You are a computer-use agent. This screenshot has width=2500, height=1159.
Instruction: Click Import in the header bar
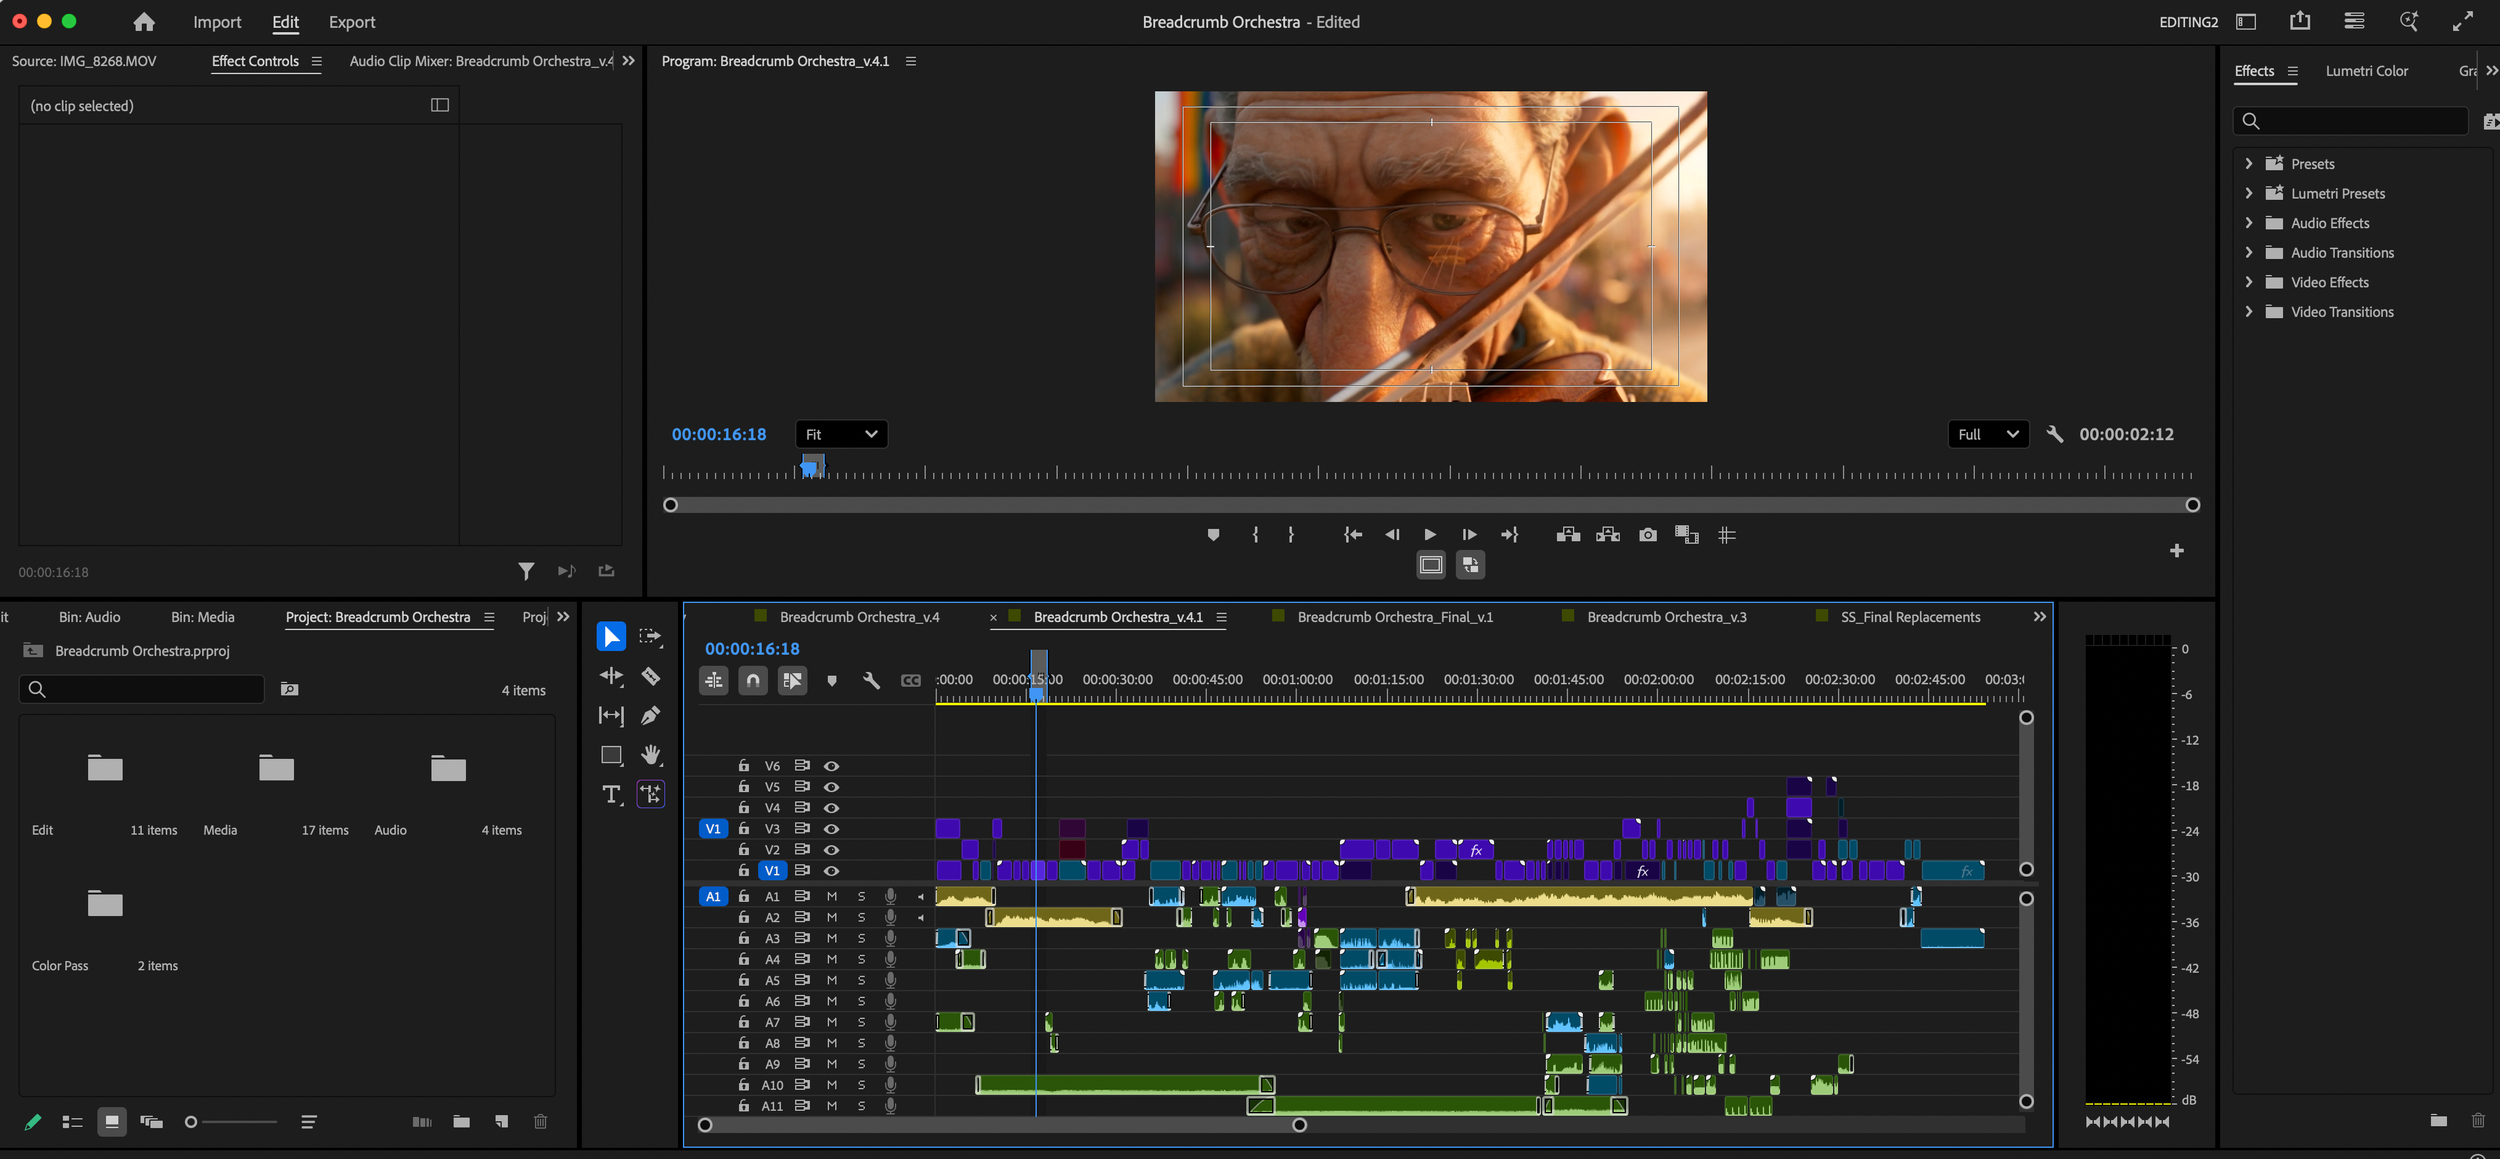(x=217, y=22)
